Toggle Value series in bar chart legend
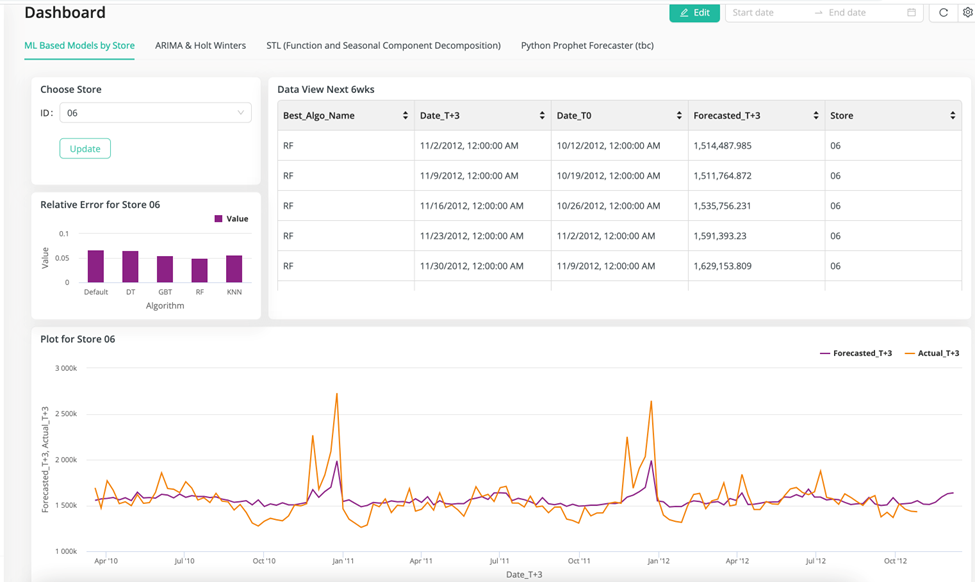 coord(231,219)
